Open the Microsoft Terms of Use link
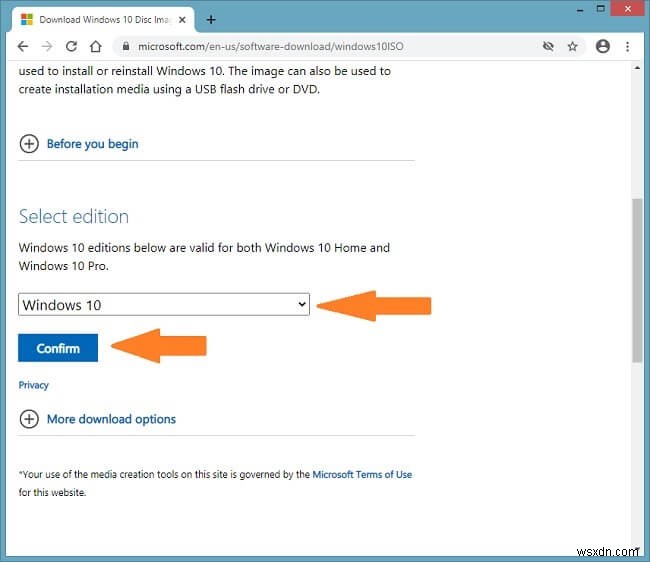Viewport: 650px width, 562px height. coord(362,475)
